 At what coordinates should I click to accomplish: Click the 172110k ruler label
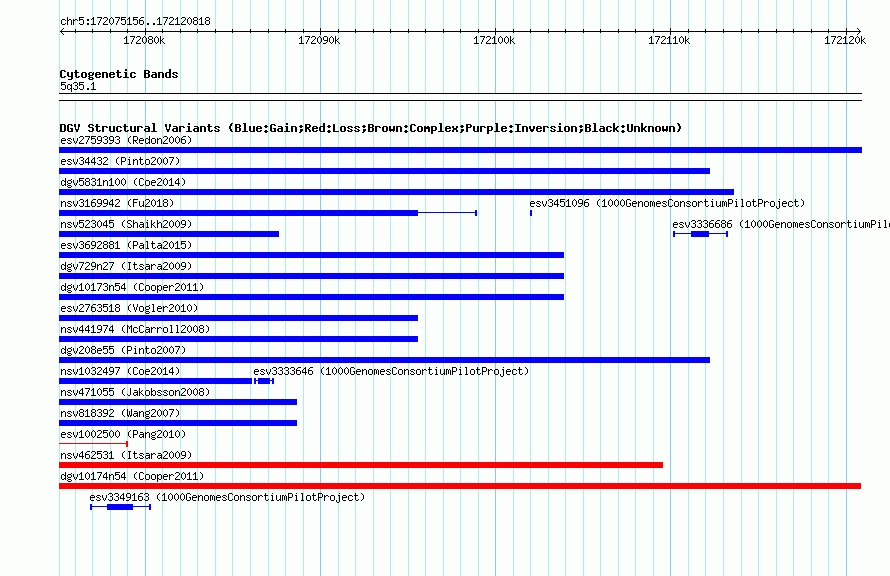click(x=669, y=40)
